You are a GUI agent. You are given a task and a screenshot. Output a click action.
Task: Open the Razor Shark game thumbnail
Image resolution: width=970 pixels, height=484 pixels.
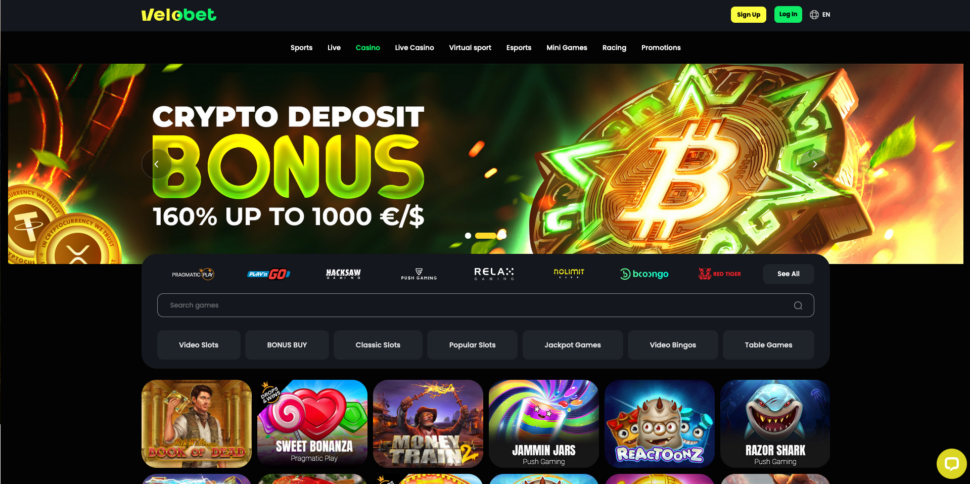(775, 423)
